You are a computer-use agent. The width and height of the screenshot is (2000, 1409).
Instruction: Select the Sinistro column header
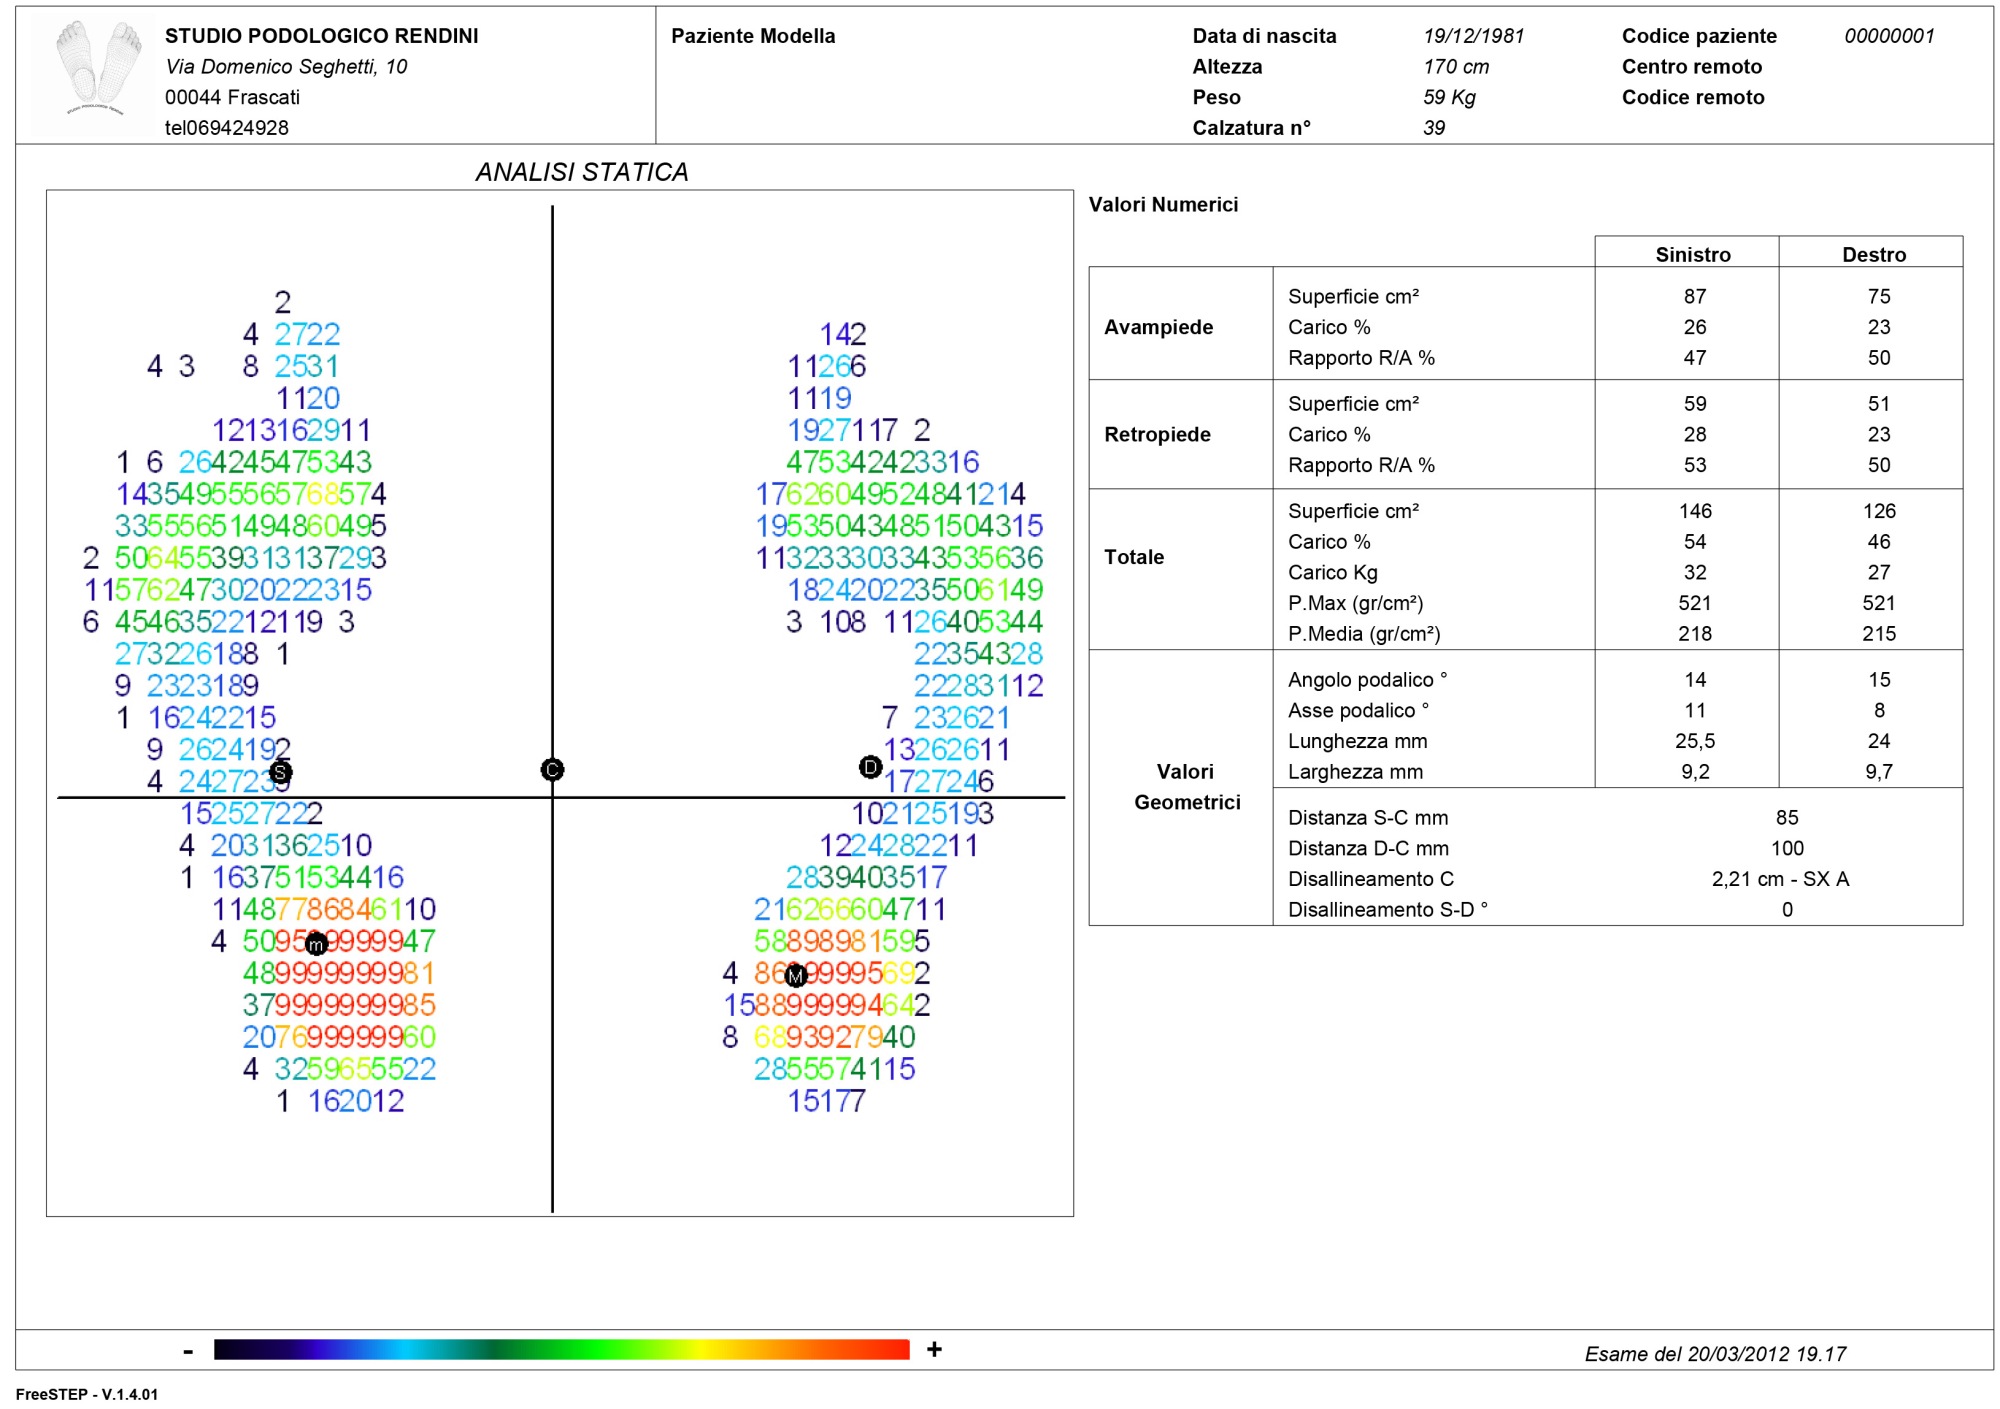[x=1693, y=254]
